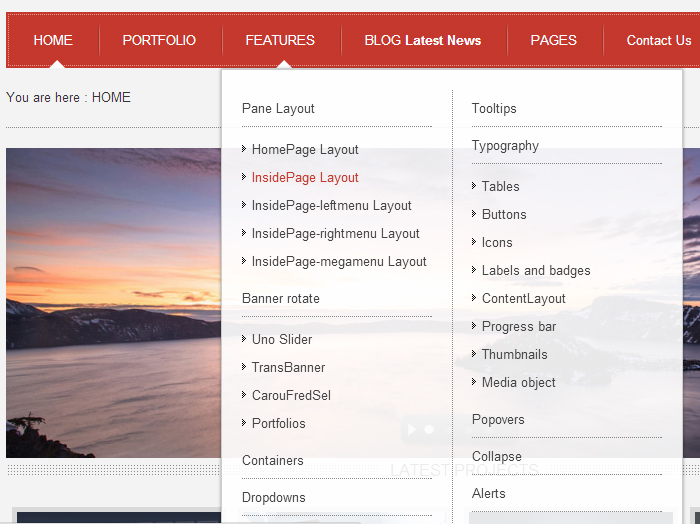Go to Labels and badges

[x=536, y=271]
